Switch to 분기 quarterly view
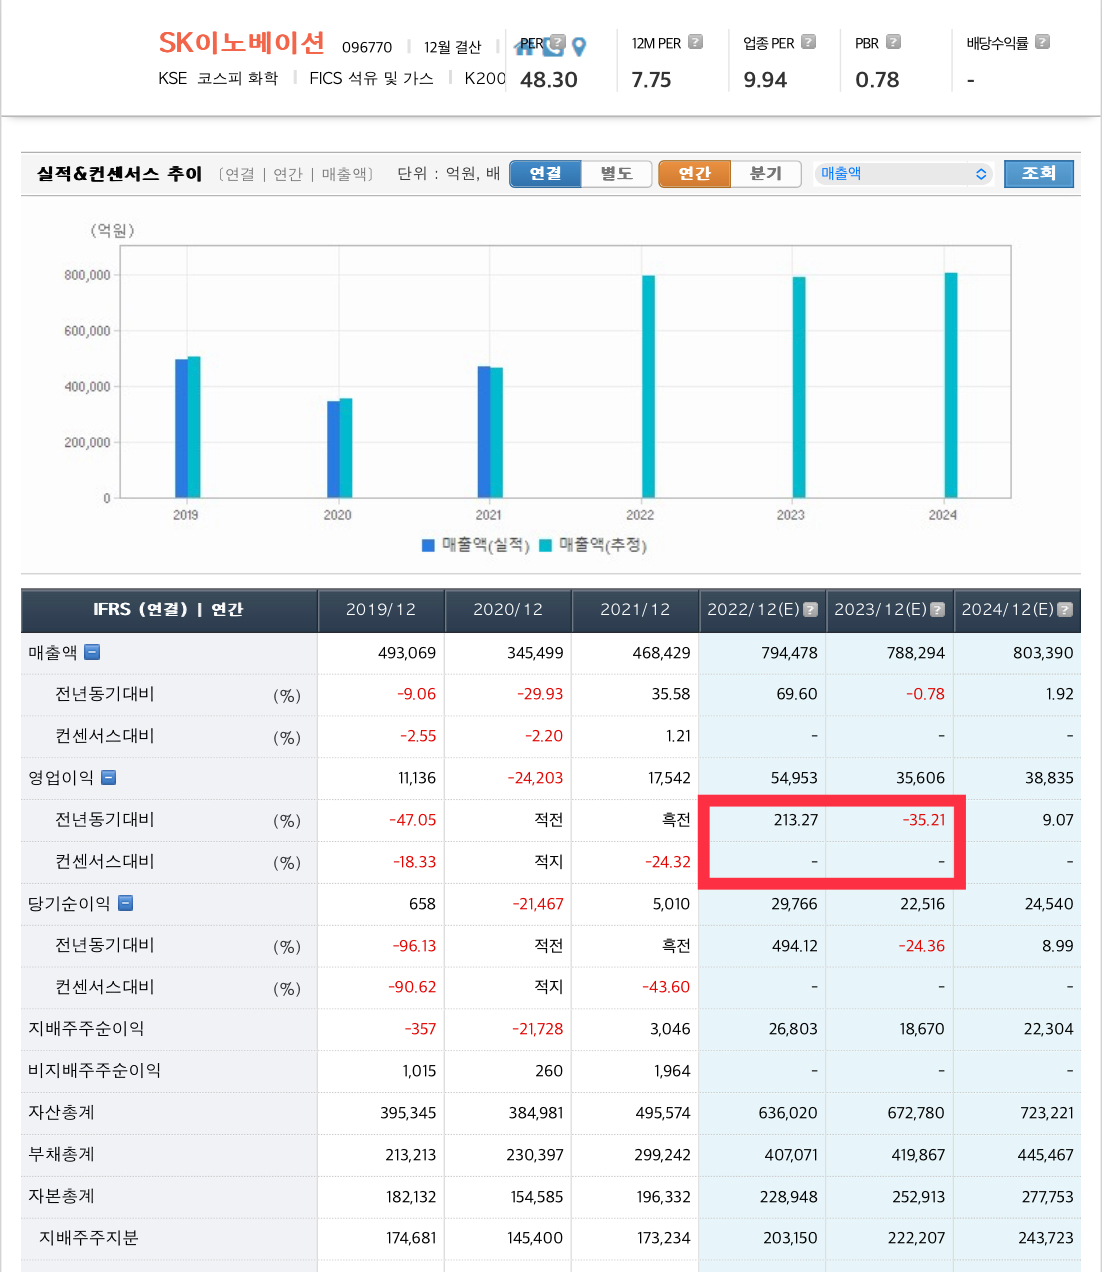This screenshot has height=1272, width=1102. pos(765,174)
